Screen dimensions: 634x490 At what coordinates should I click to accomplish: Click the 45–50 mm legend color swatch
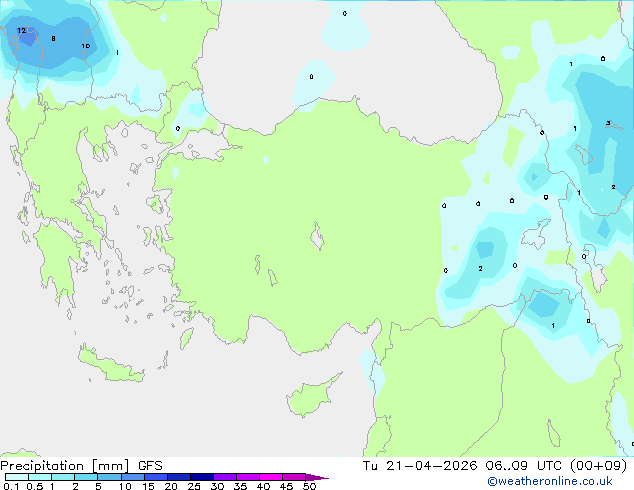point(294,477)
